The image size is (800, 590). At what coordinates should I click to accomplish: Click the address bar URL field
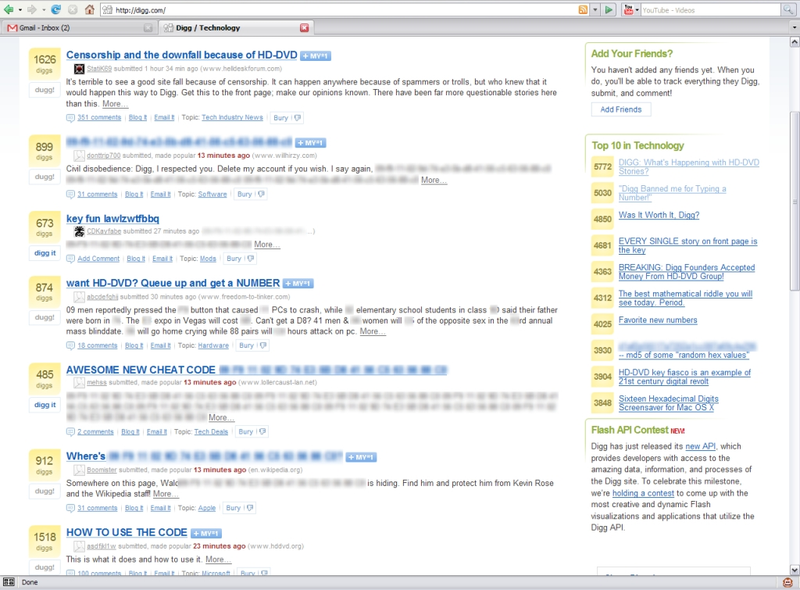(338, 10)
